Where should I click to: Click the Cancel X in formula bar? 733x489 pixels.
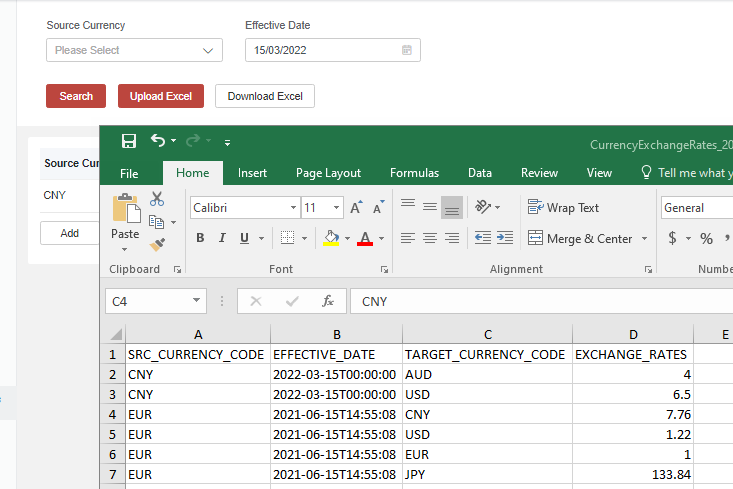(x=256, y=301)
